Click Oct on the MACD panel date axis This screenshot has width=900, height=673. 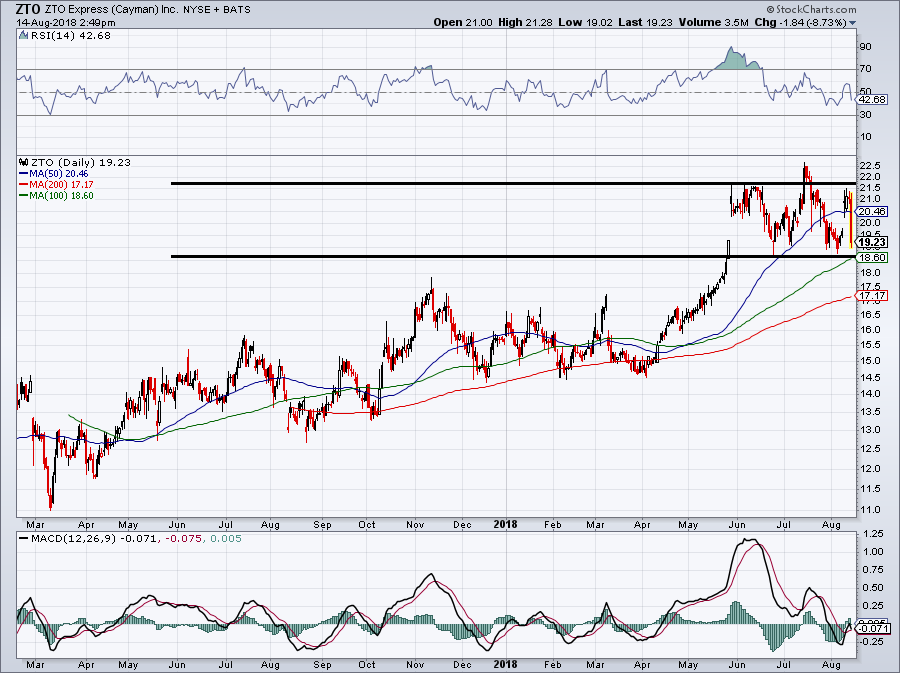click(x=367, y=665)
